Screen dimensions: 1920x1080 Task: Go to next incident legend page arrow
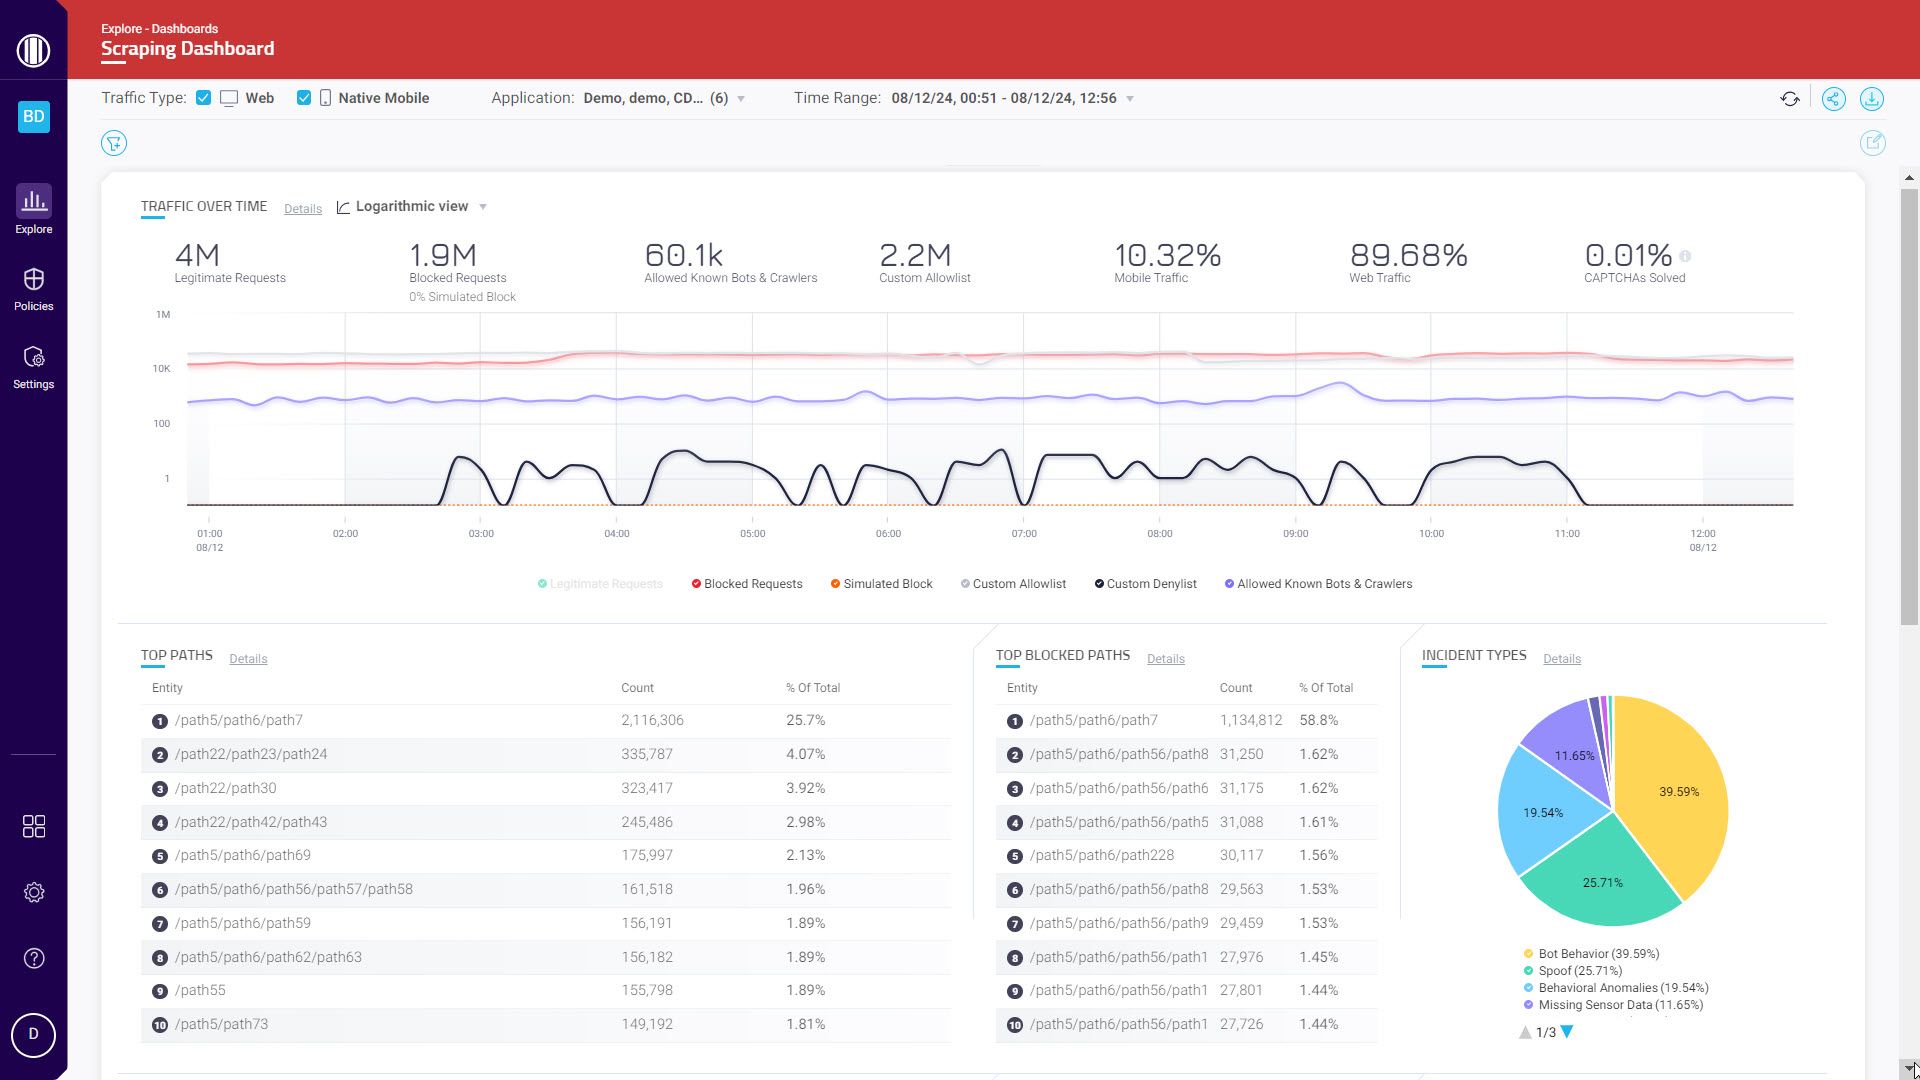click(1567, 1032)
